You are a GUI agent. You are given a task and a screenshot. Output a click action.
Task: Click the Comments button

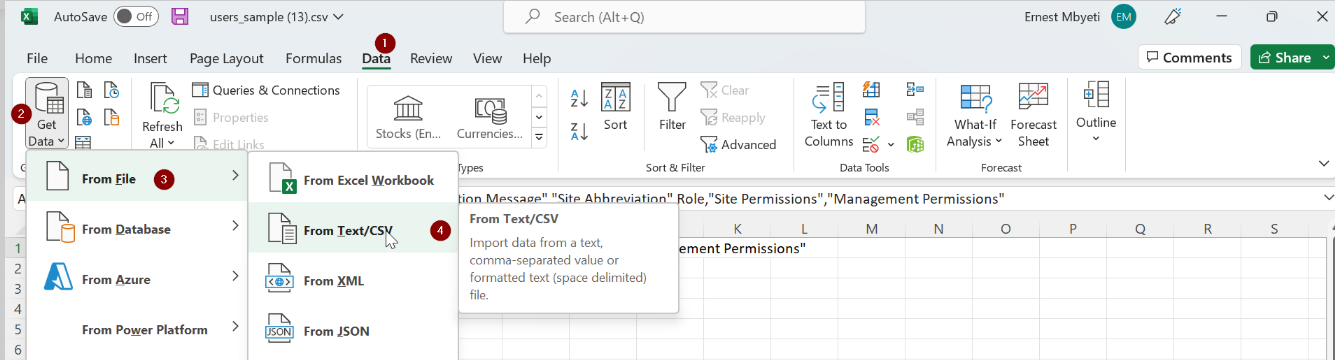(1190, 58)
